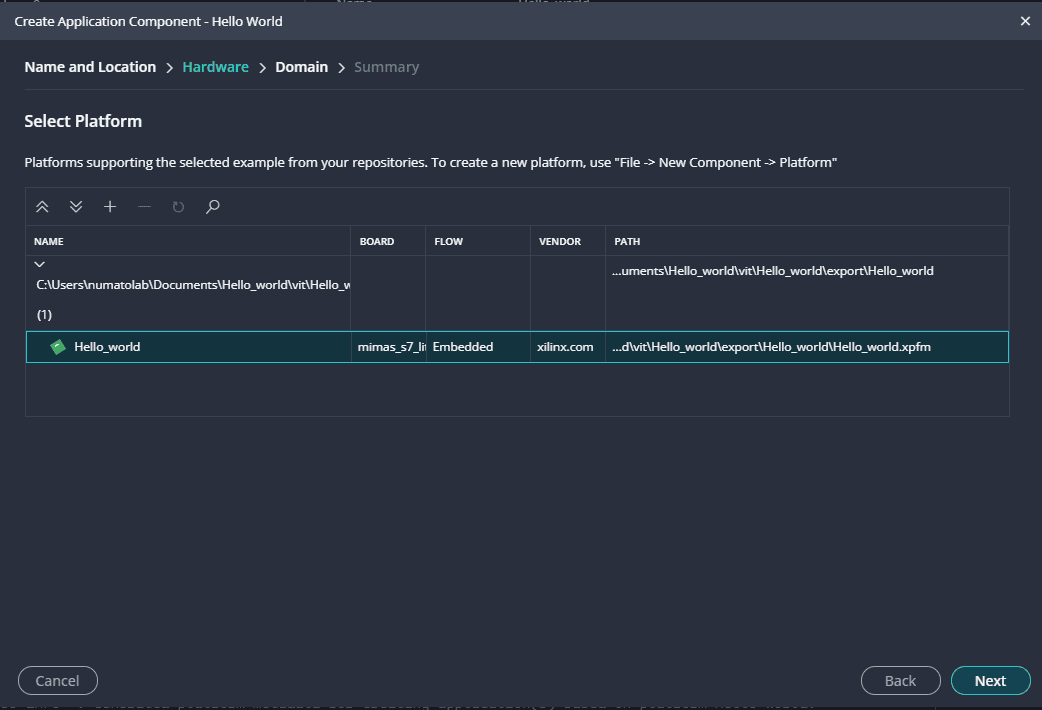Expand all platform tree entries

[76, 207]
